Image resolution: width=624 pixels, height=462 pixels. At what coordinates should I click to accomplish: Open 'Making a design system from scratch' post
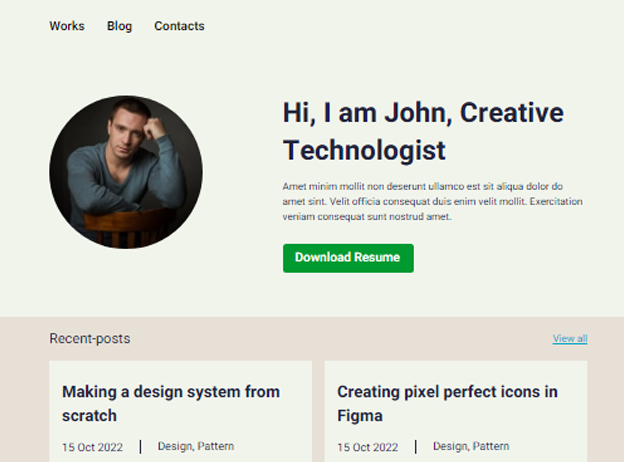[x=171, y=404]
